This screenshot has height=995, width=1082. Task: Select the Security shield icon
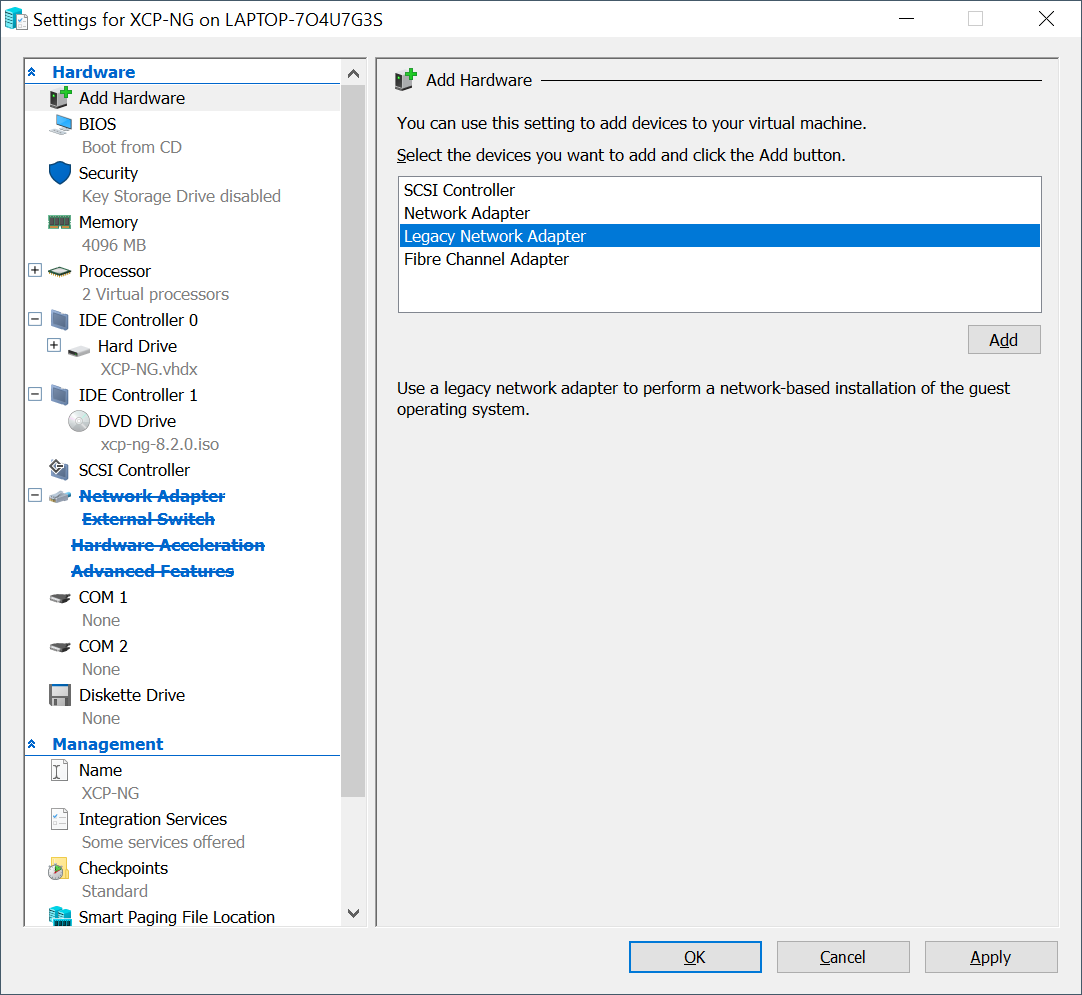(60, 173)
